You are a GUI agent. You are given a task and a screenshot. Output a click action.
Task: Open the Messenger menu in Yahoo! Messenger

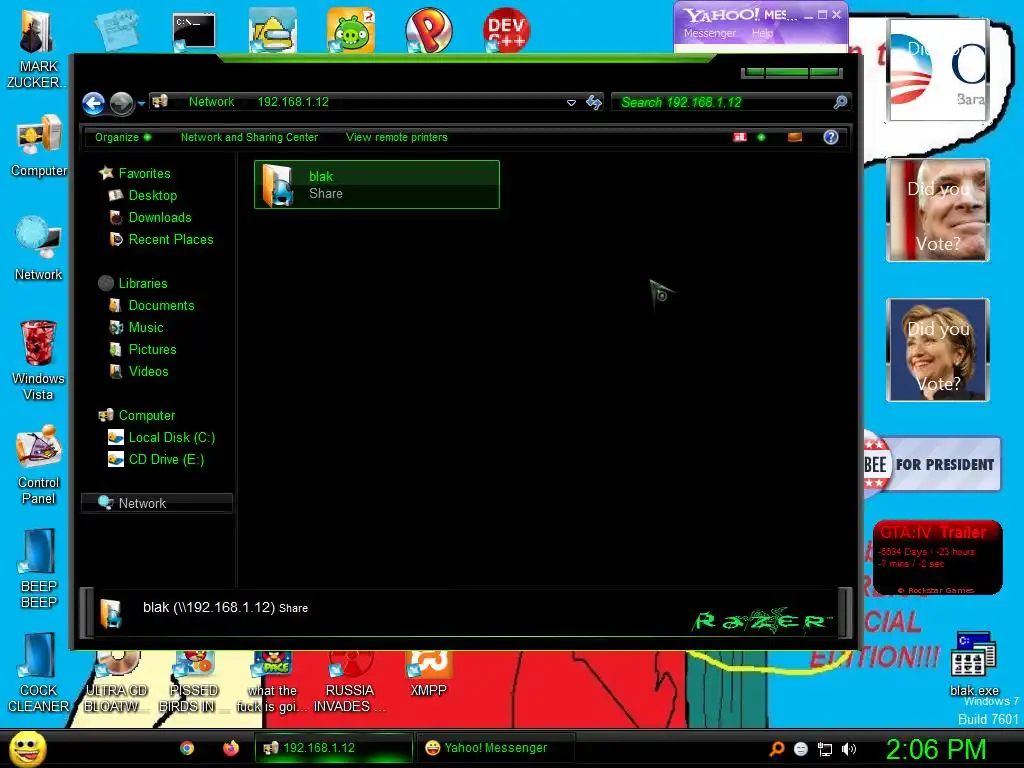709,33
